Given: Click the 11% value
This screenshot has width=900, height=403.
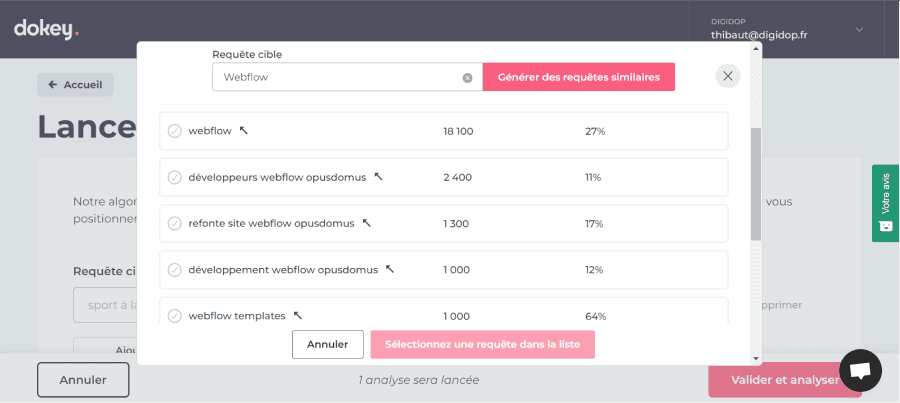Looking at the screenshot, I should (x=593, y=178).
